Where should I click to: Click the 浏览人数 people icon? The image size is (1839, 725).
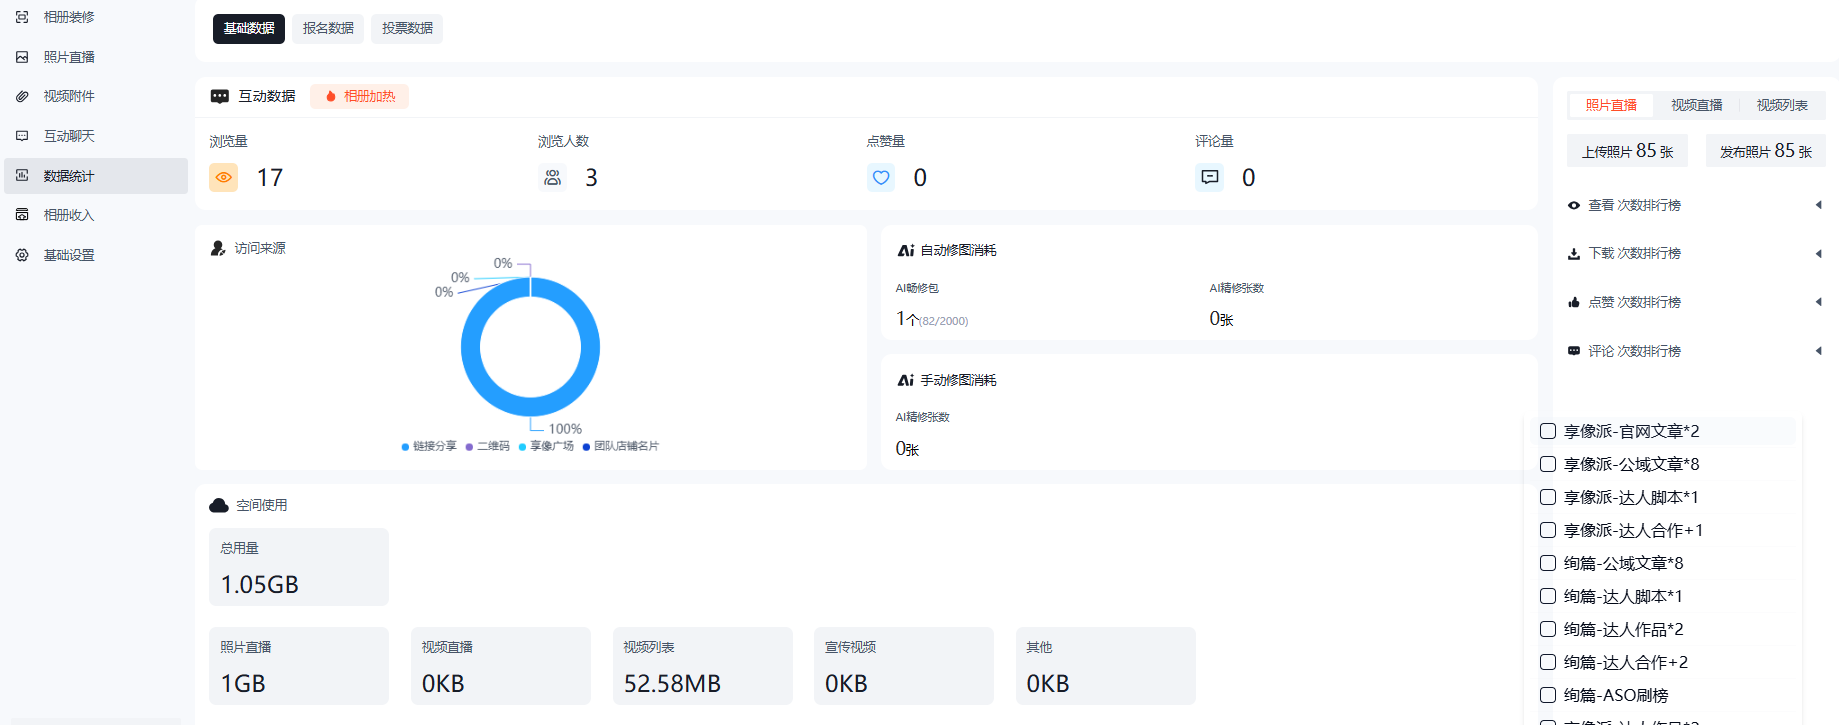pos(552,177)
